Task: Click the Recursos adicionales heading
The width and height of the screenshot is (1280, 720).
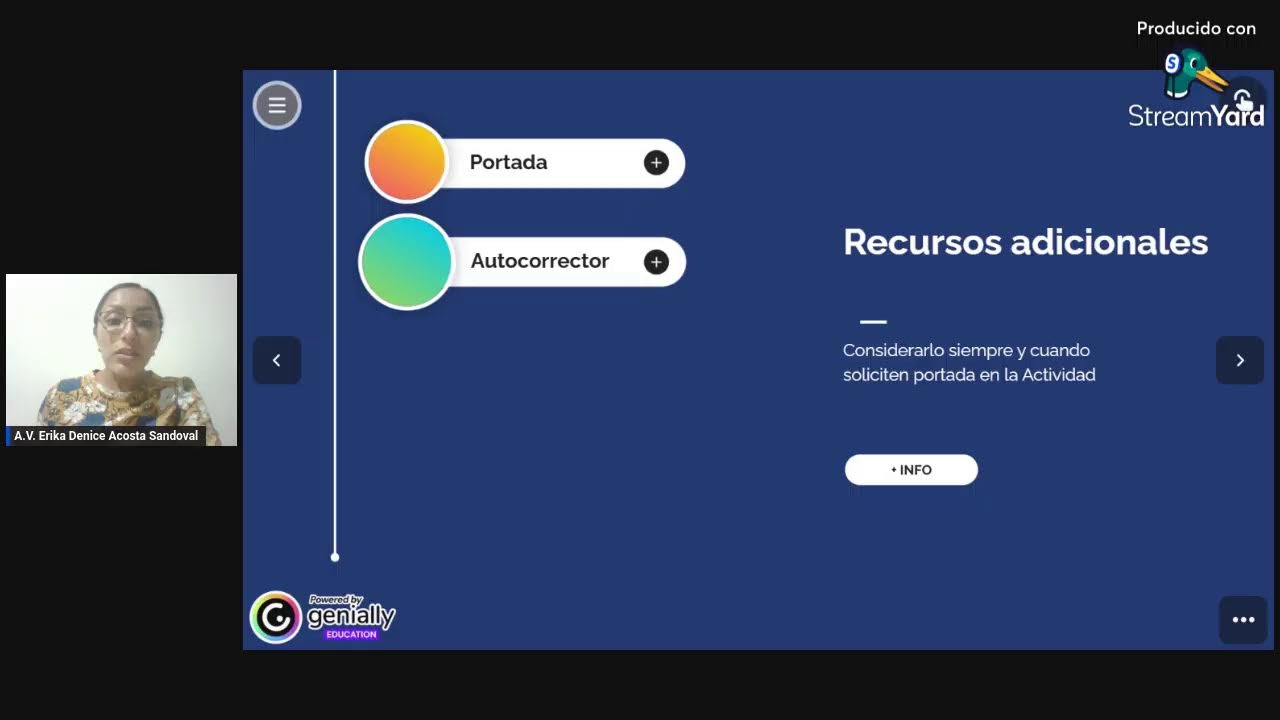Action: pos(1026,242)
